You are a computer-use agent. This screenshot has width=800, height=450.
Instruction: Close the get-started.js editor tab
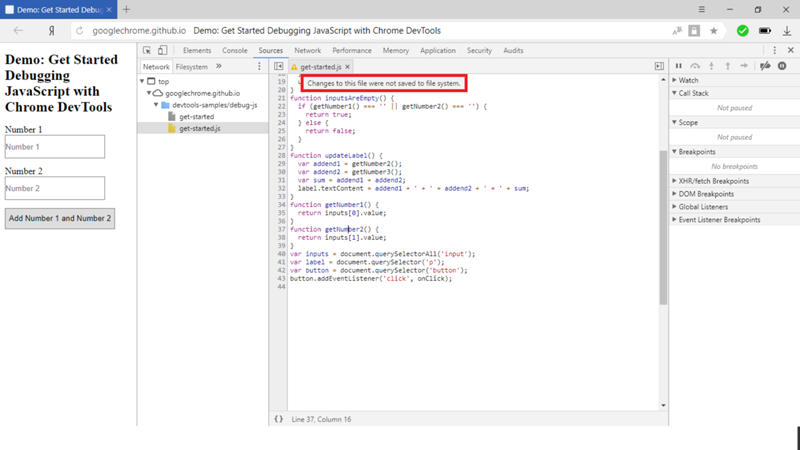point(347,67)
